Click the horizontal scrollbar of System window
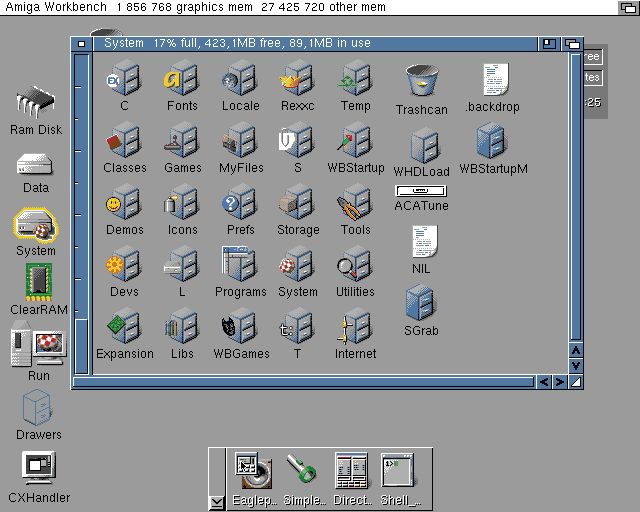 point(303,382)
